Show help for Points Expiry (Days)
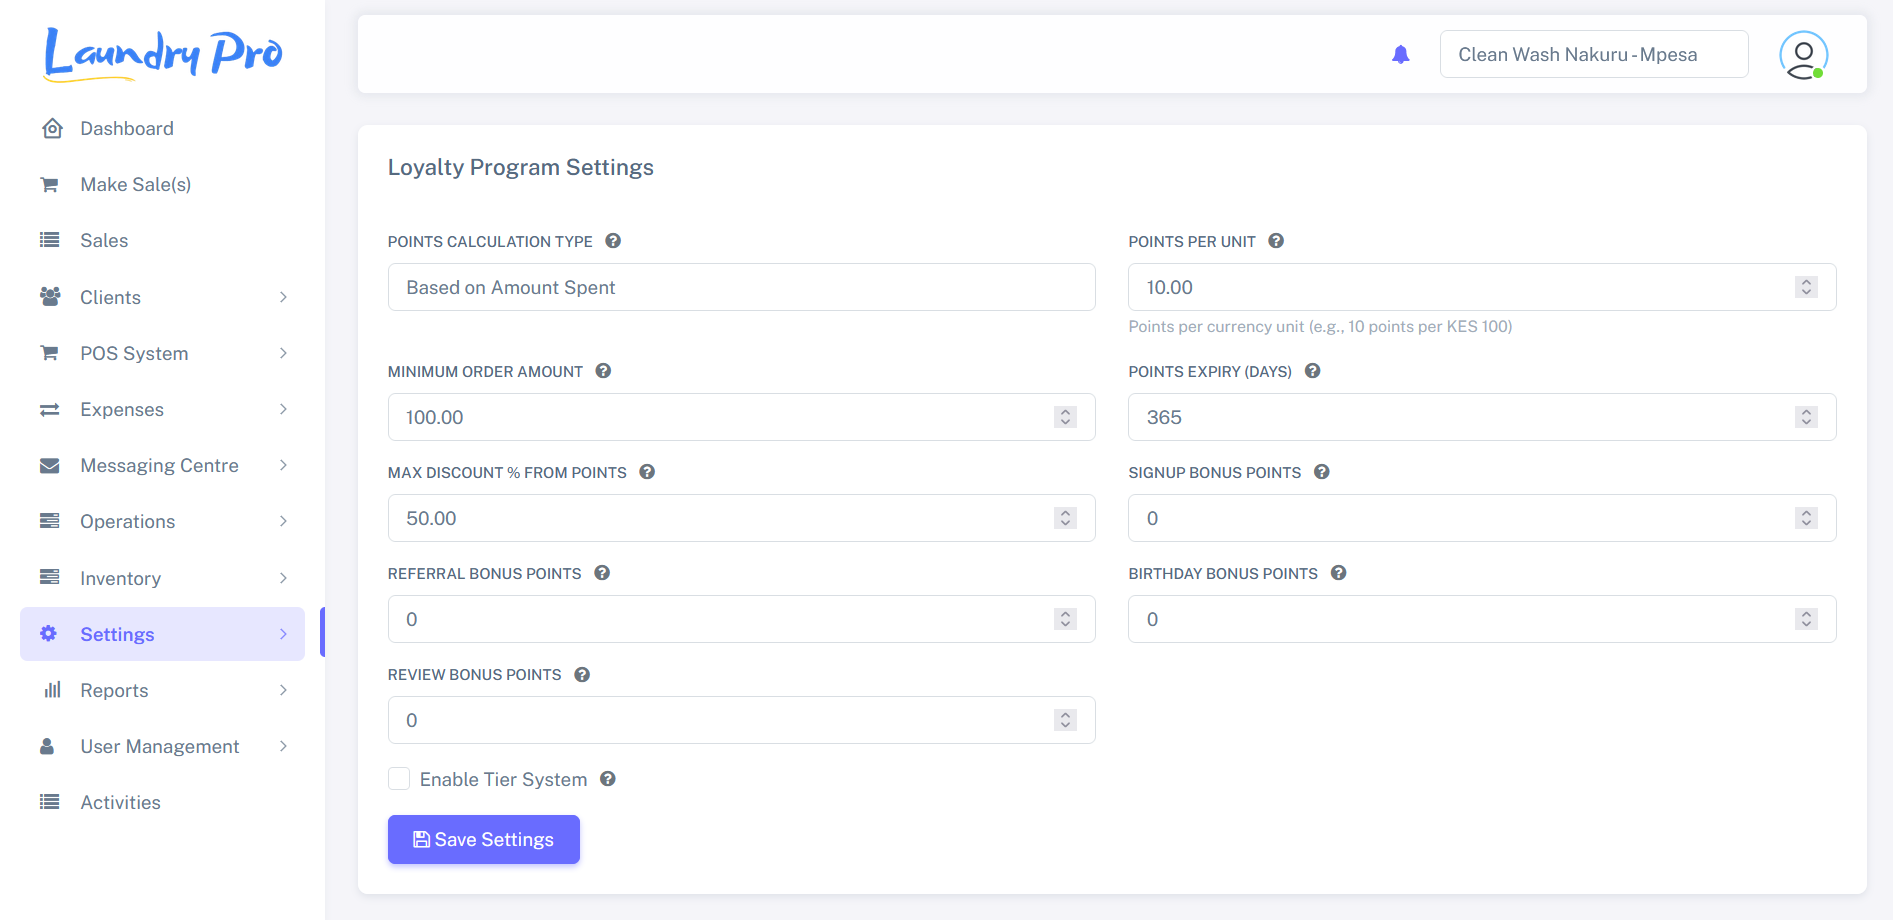Image resolution: width=1893 pixels, height=920 pixels. point(1313,371)
